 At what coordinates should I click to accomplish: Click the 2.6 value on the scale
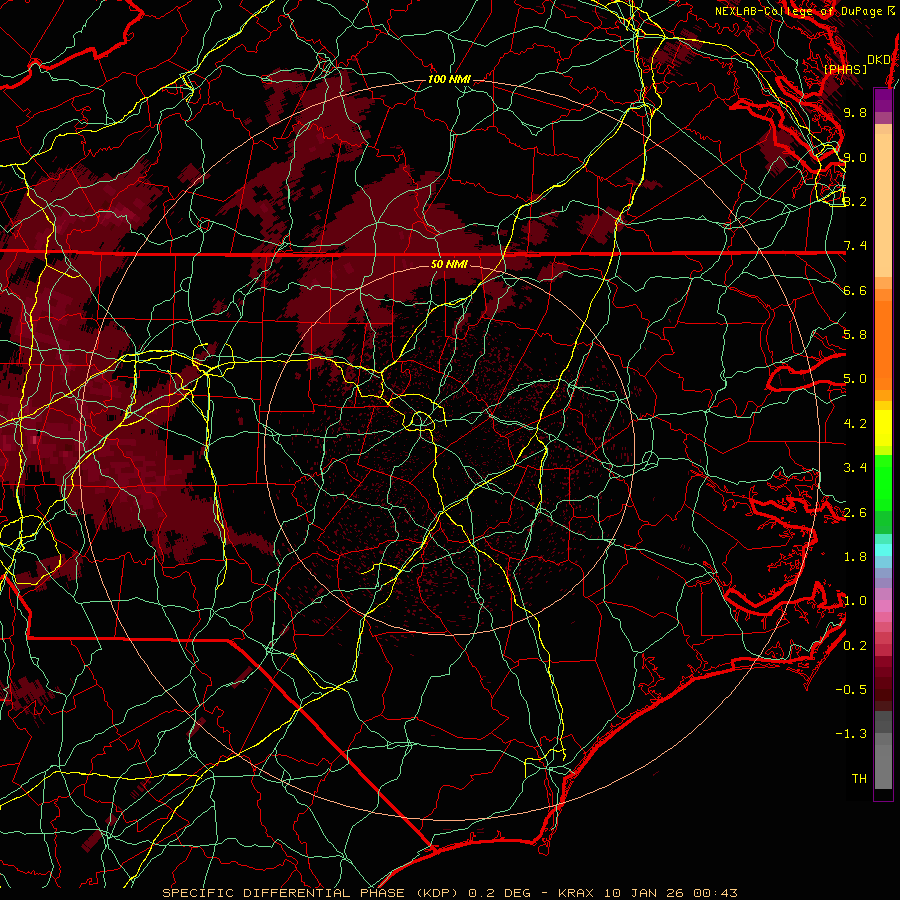click(855, 513)
